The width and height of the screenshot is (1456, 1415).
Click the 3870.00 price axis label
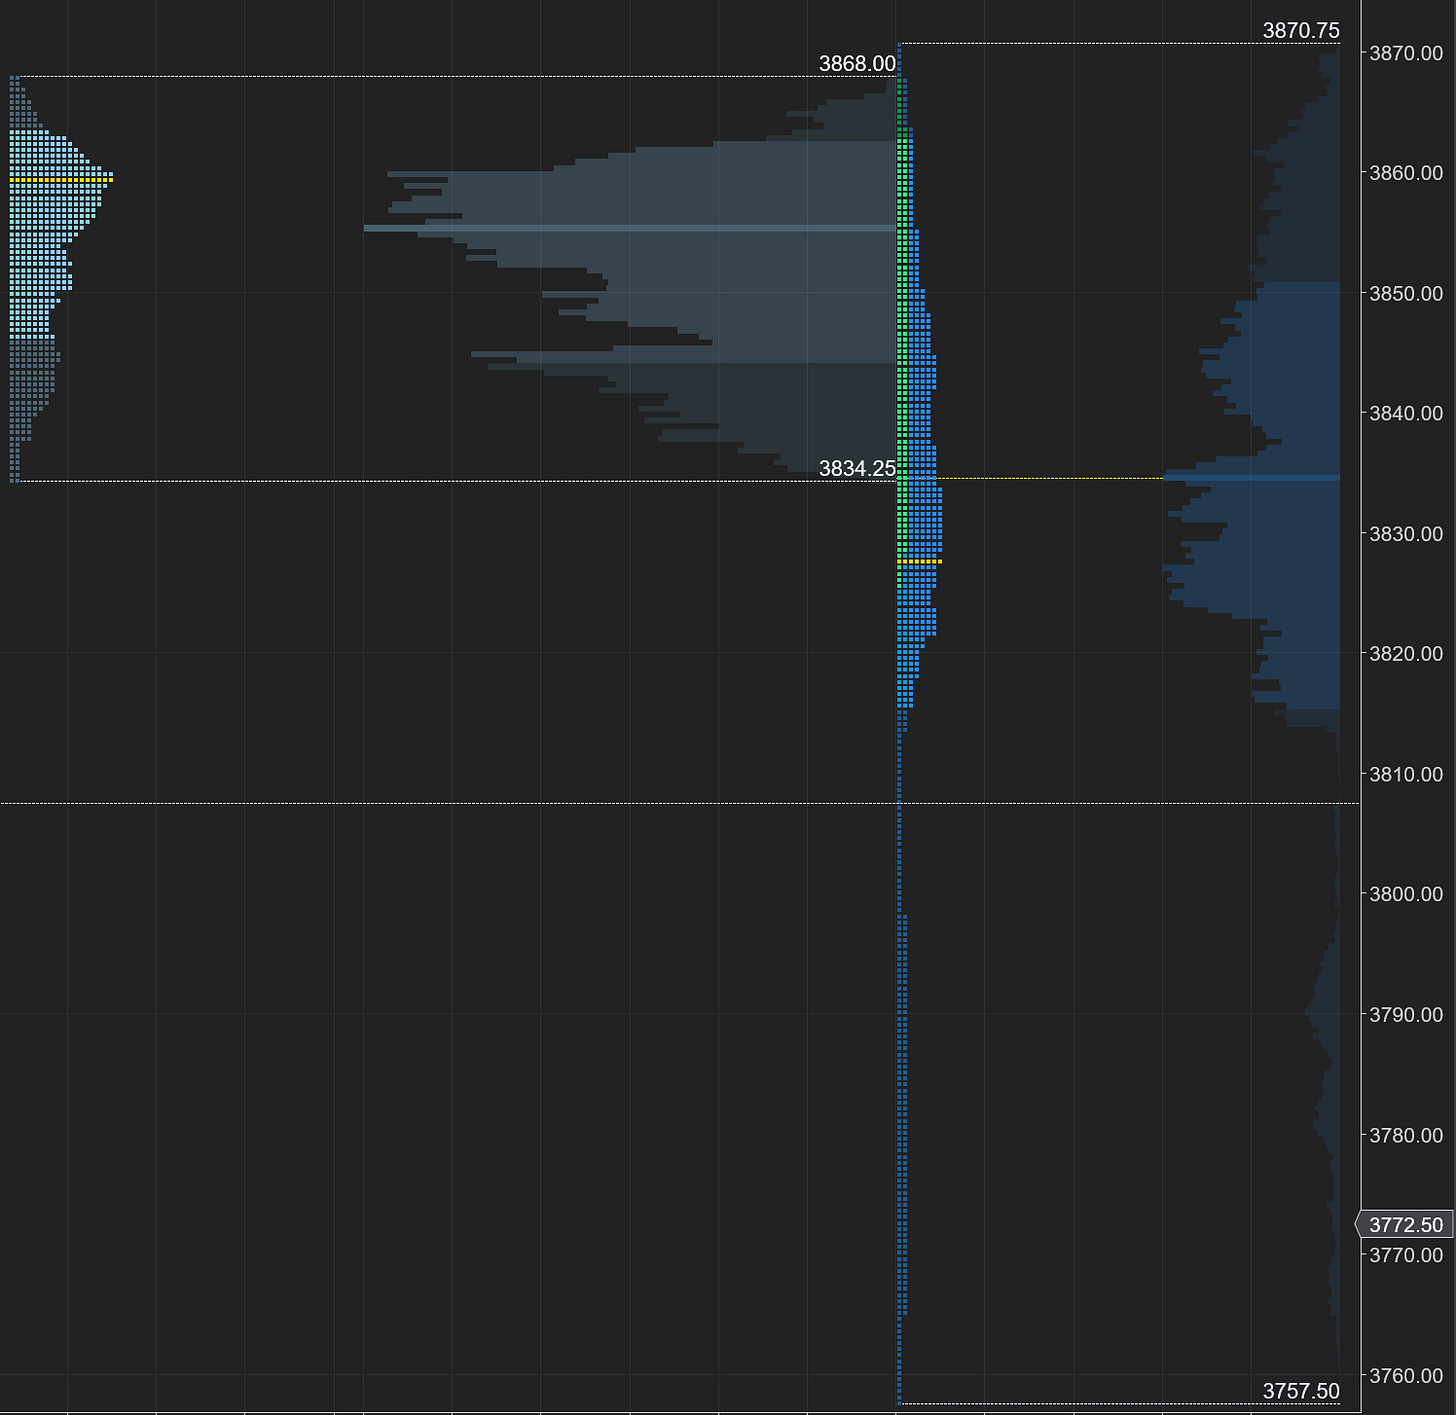point(1405,53)
